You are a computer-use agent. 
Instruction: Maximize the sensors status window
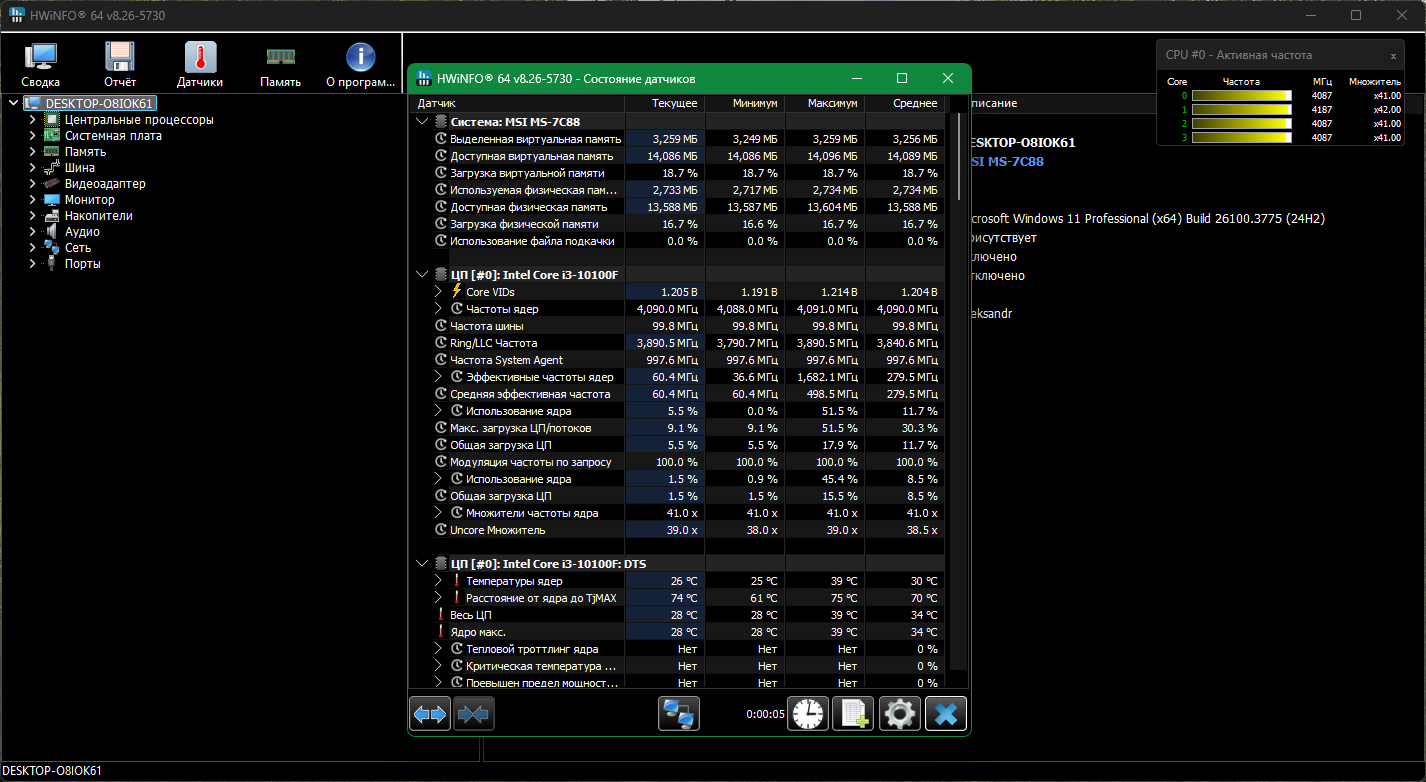coord(902,78)
